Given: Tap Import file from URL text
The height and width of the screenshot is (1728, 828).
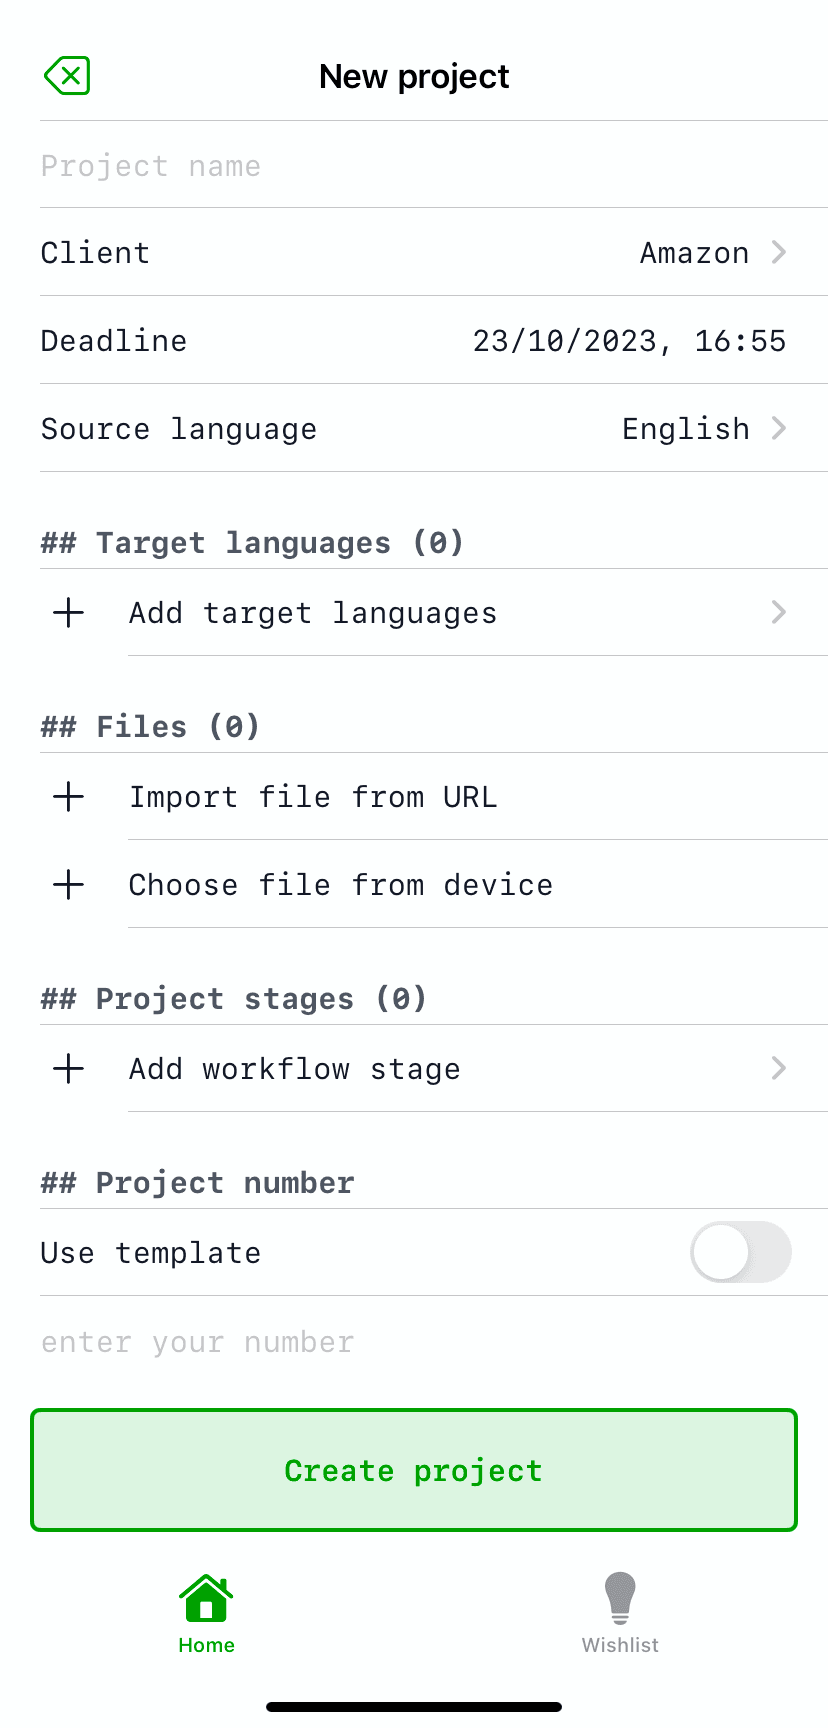Looking at the screenshot, I should point(313,797).
